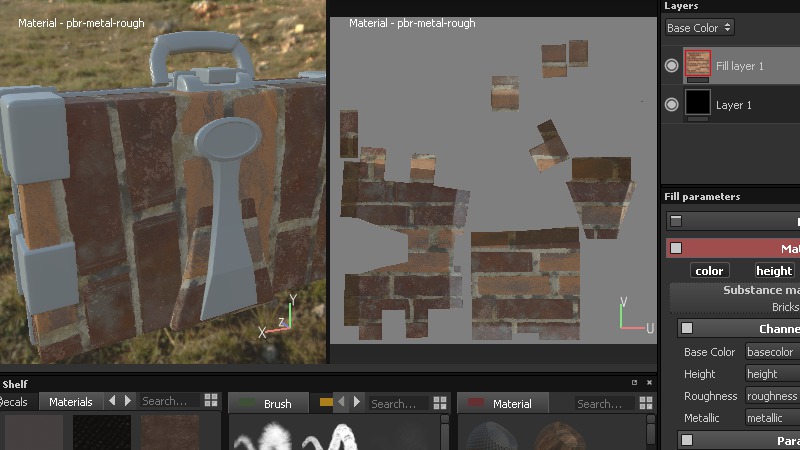Select the Material shelf tab with red marker

503,403
